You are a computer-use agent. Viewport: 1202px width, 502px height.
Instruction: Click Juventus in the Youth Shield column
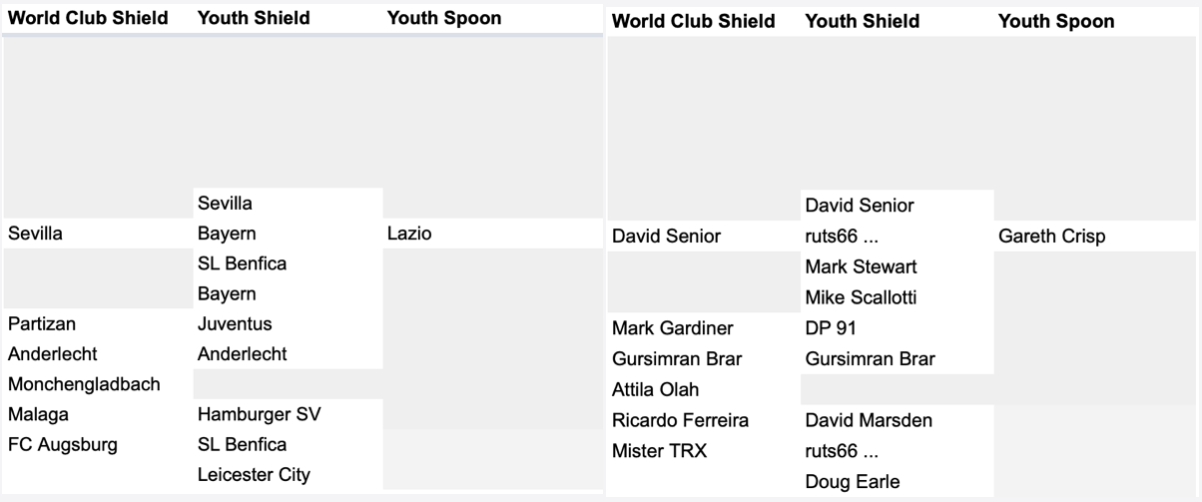pos(235,324)
